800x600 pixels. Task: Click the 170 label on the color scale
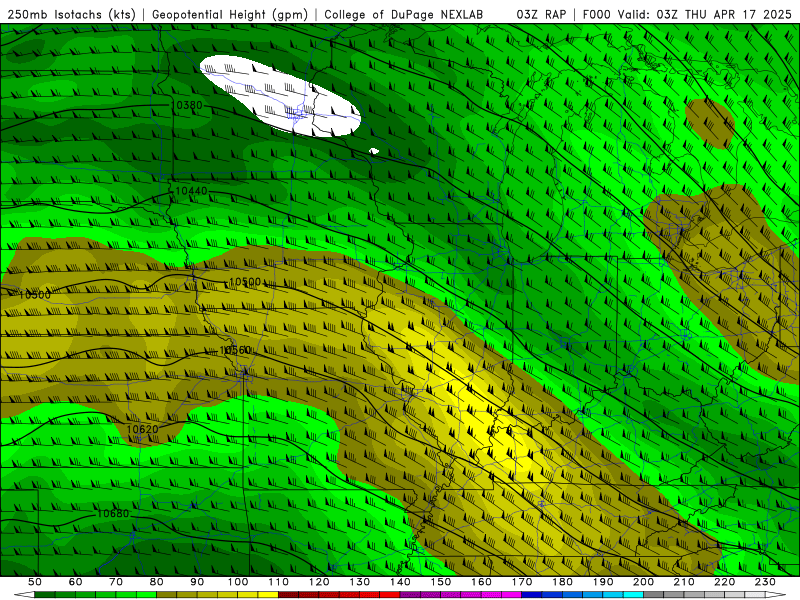522,582
